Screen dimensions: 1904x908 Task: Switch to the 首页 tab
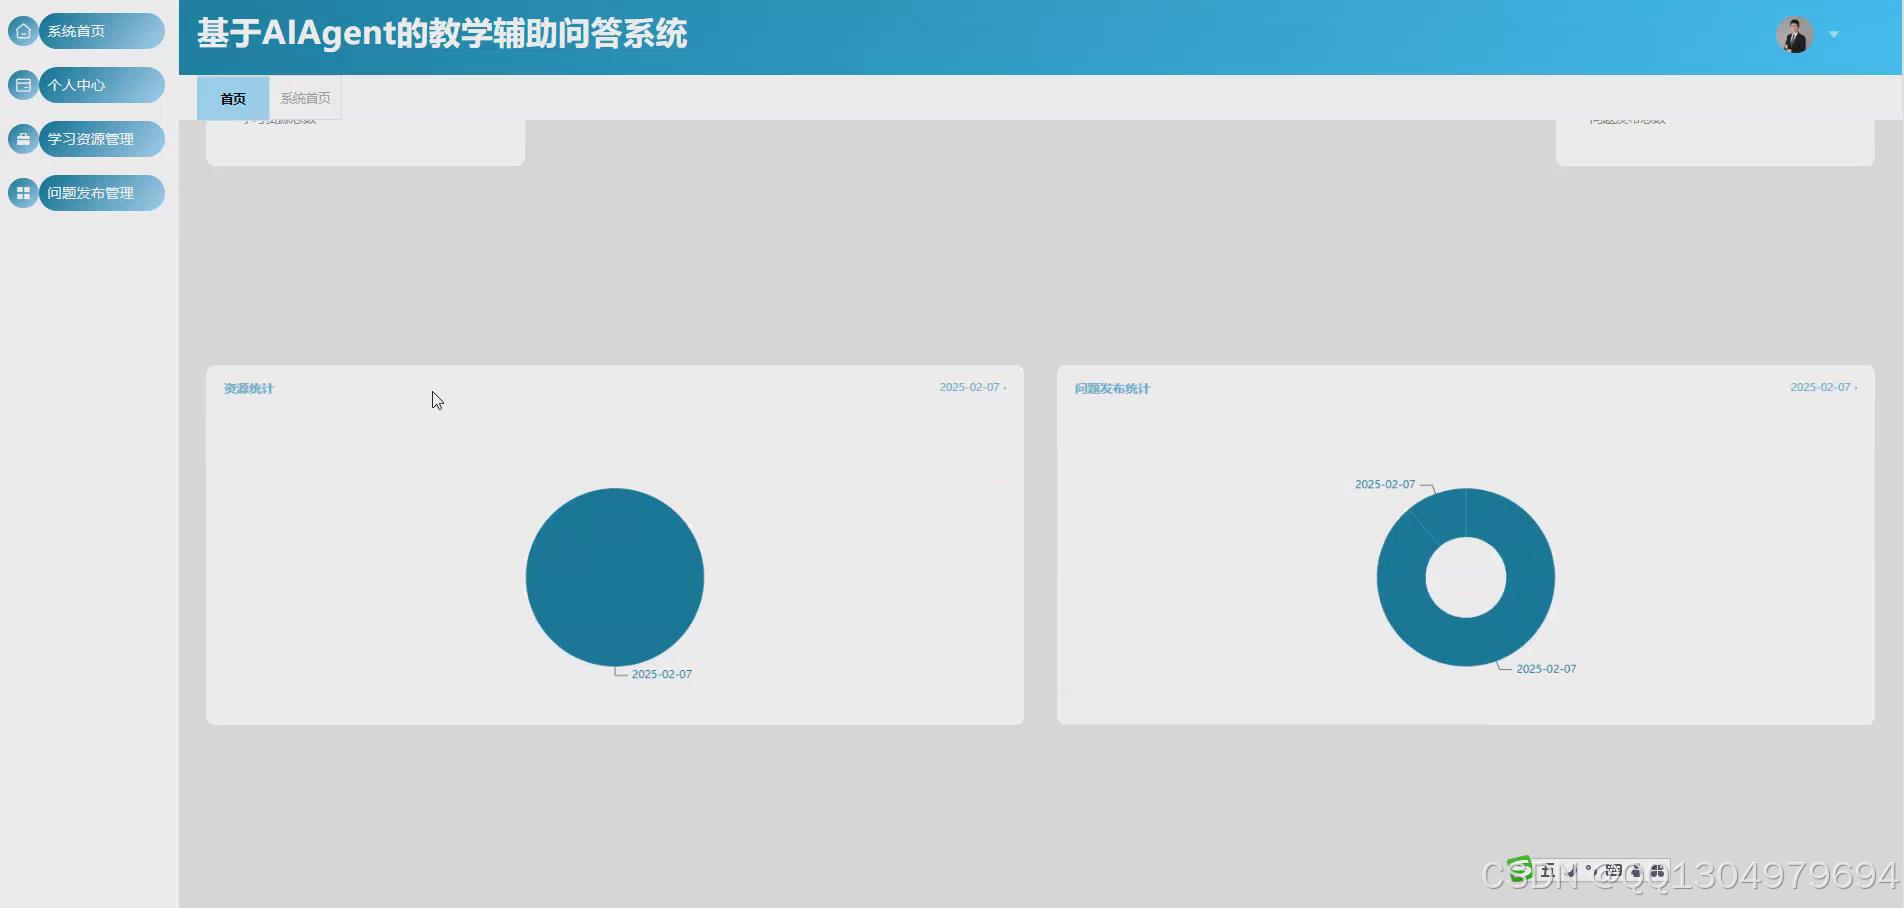pyautogui.click(x=233, y=98)
